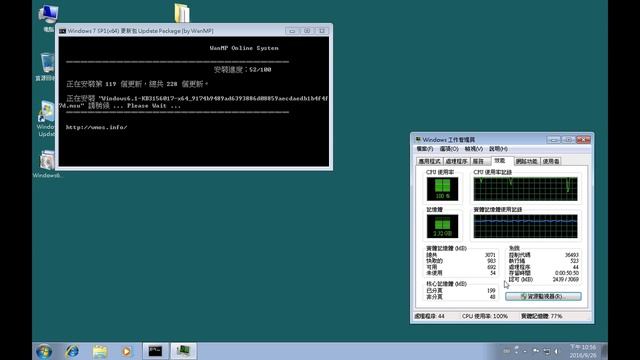Open the Action Center flag icon

(x=536, y=351)
